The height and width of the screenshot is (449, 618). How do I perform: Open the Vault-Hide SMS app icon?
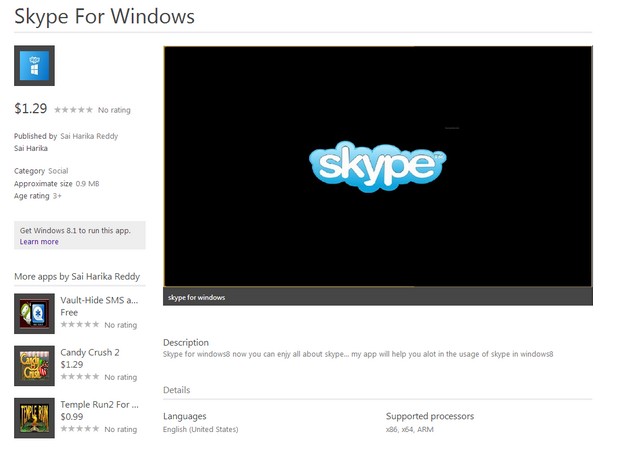click(x=34, y=313)
